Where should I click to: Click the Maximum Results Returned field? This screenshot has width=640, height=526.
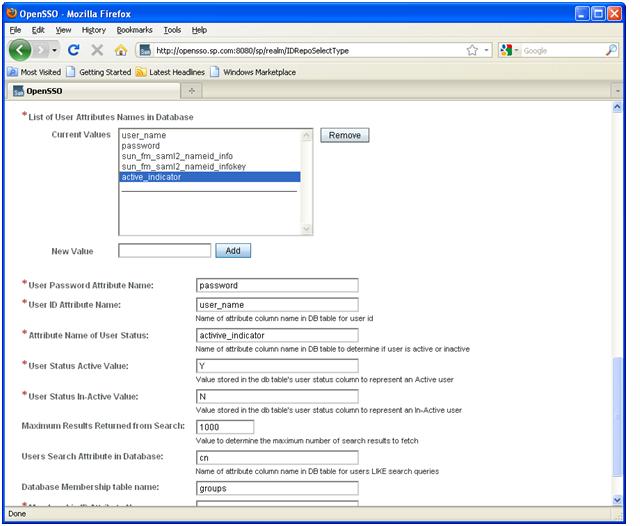pos(225,427)
